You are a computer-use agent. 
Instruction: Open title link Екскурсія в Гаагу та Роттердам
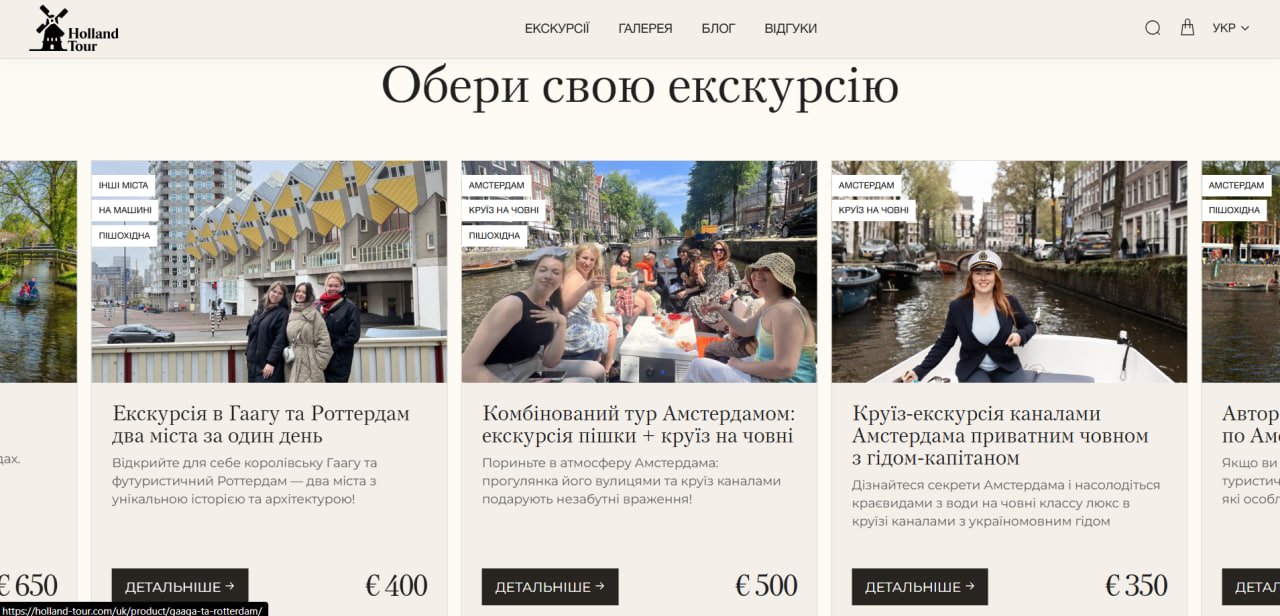[261, 425]
